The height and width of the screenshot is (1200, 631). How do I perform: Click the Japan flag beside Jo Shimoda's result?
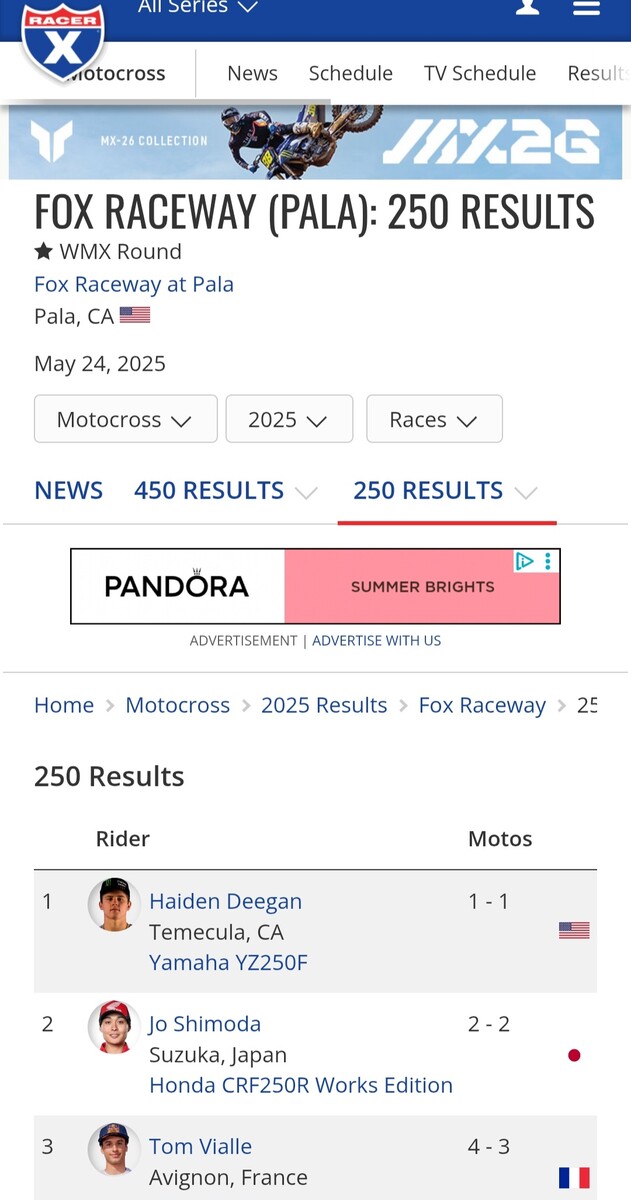click(574, 1055)
